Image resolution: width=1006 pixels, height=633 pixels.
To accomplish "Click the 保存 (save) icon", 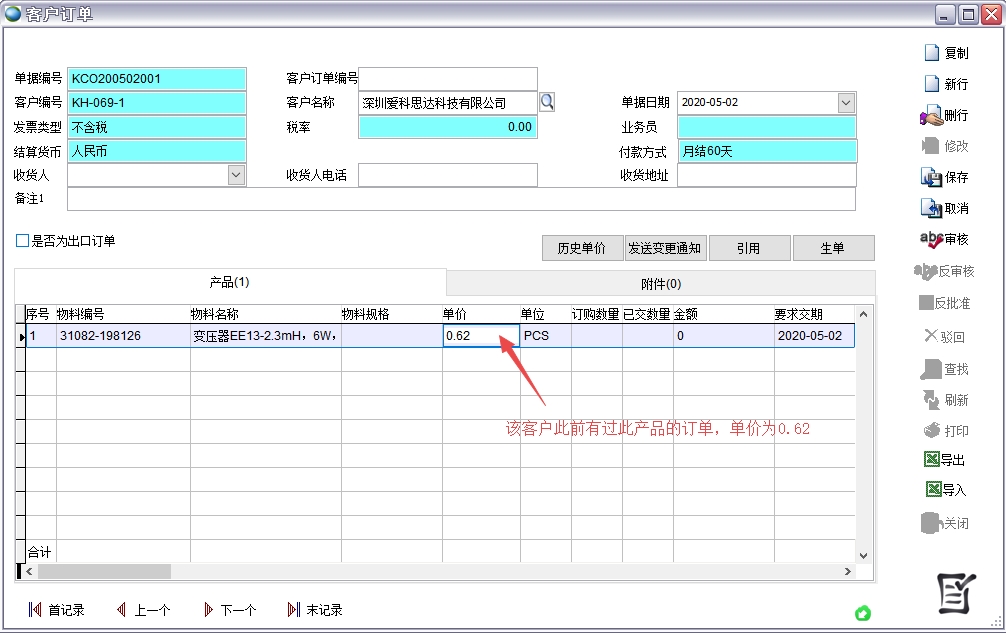I will [931, 177].
